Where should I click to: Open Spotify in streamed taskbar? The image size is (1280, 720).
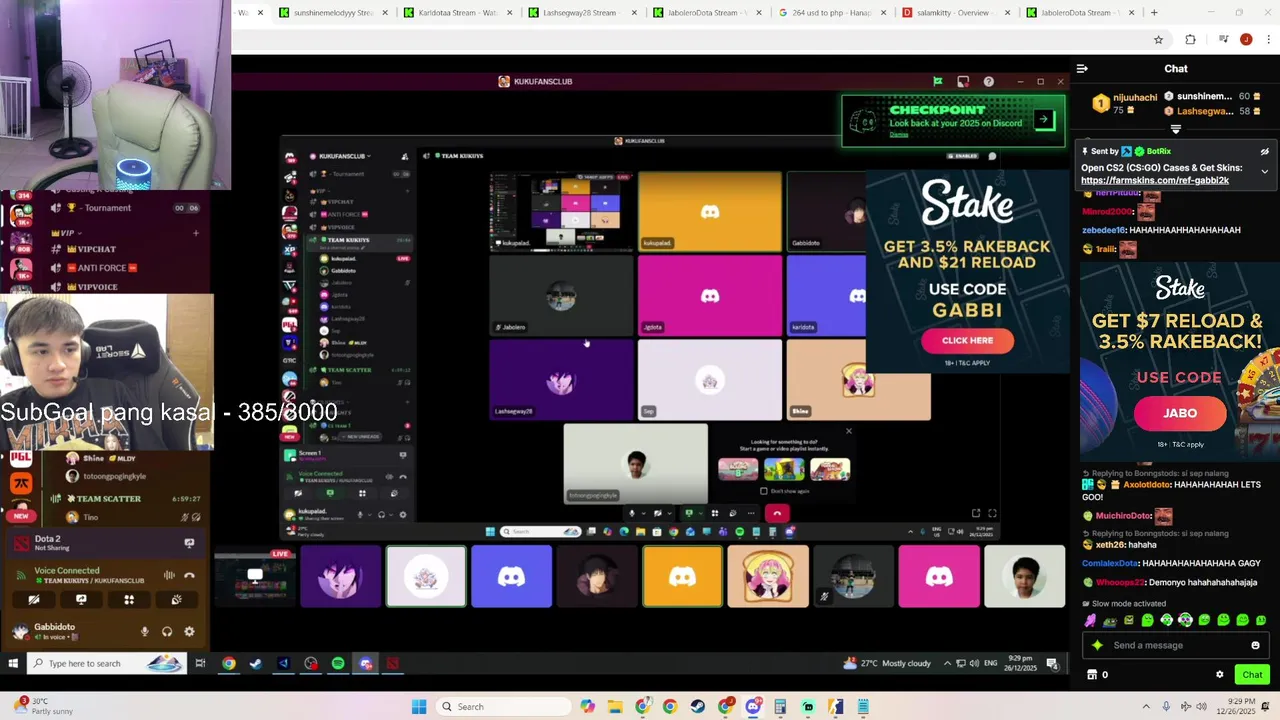338,663
